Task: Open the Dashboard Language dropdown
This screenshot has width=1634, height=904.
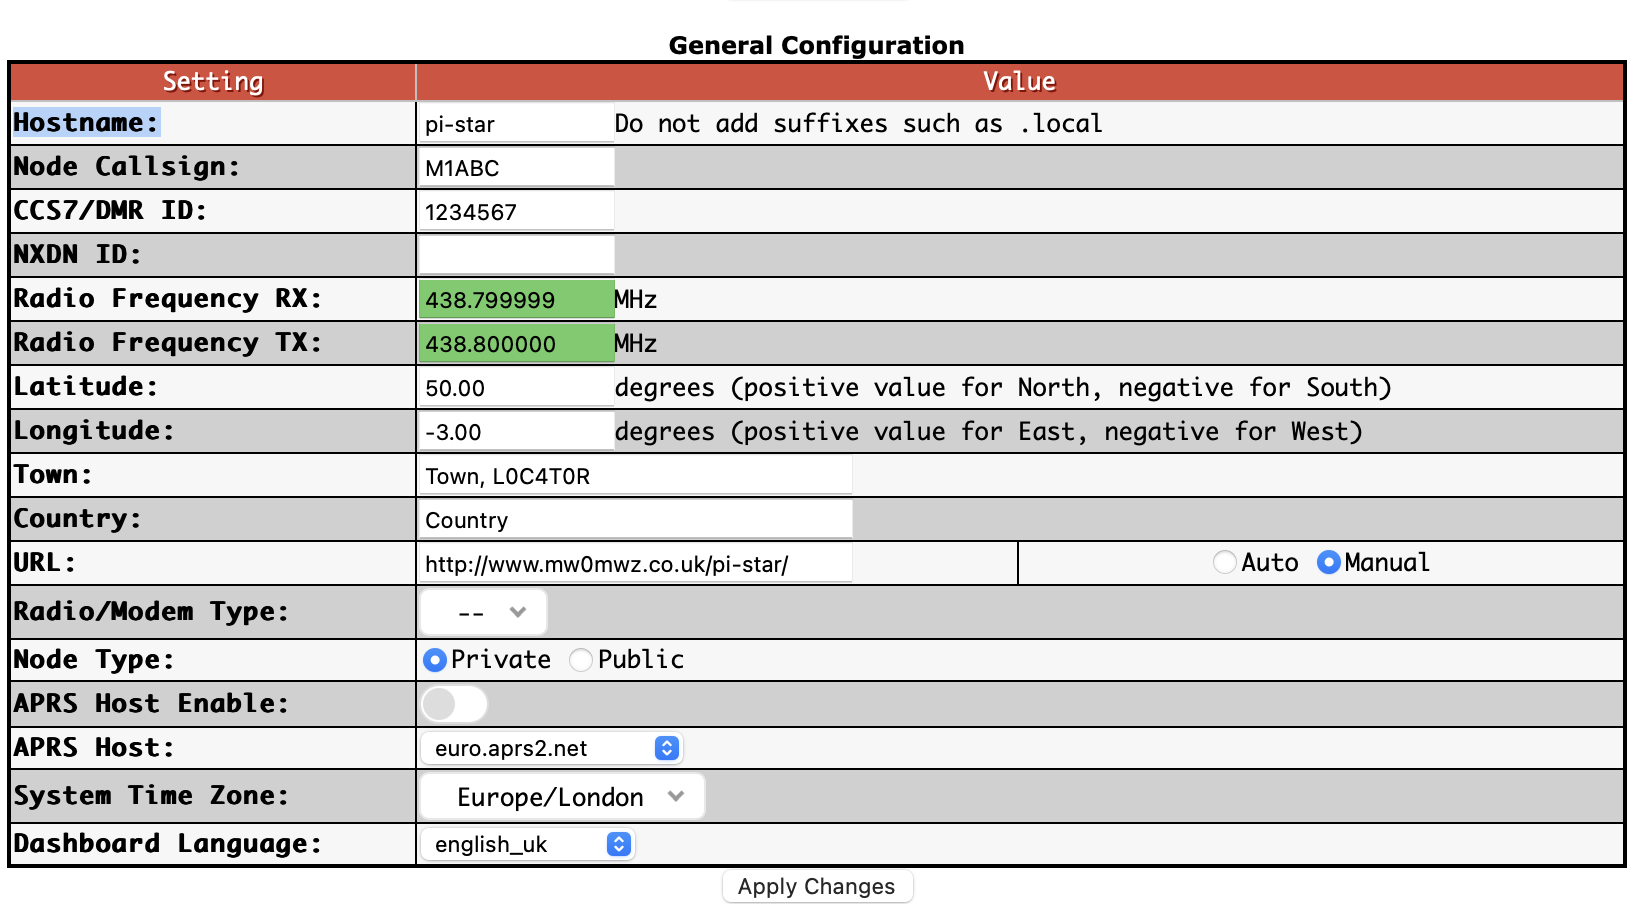Action: click(527, 843)
